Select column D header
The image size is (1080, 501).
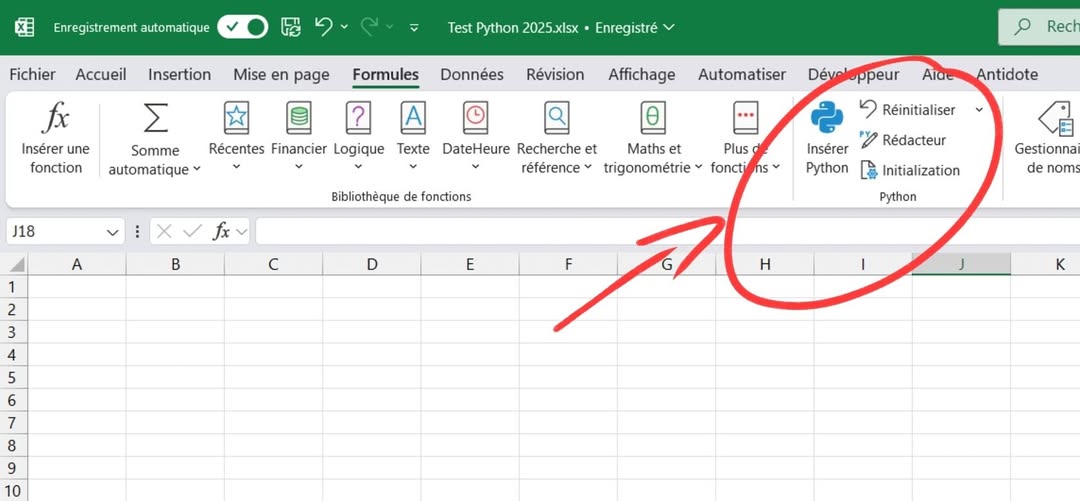pos(372,264)
